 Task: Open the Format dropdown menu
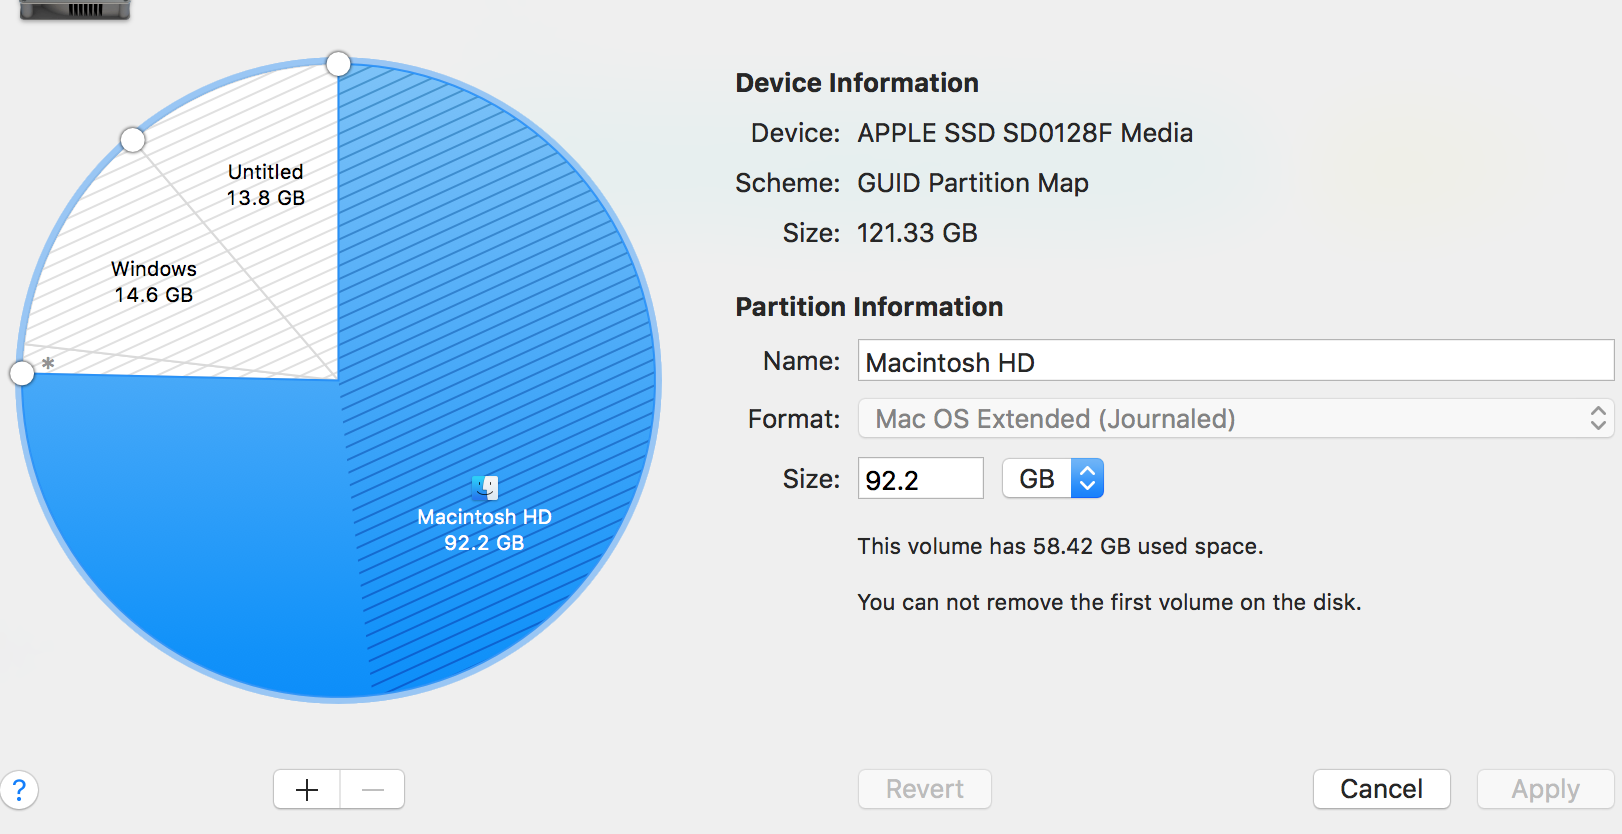tap(1235, 418)
